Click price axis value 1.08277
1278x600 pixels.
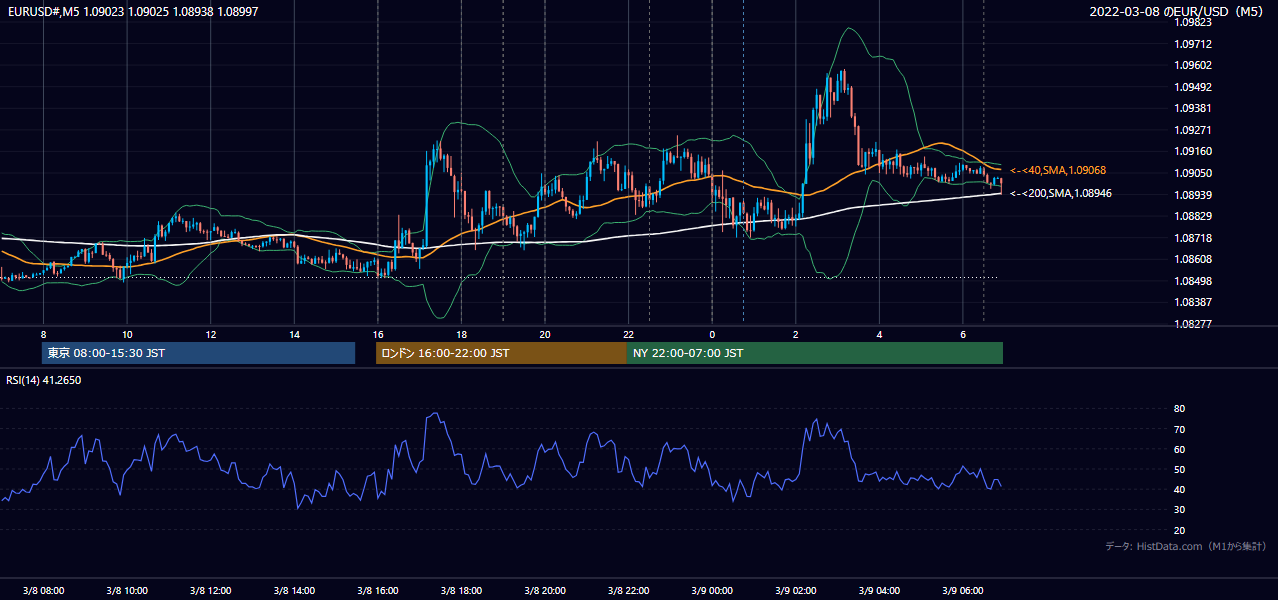[1191, 324]
